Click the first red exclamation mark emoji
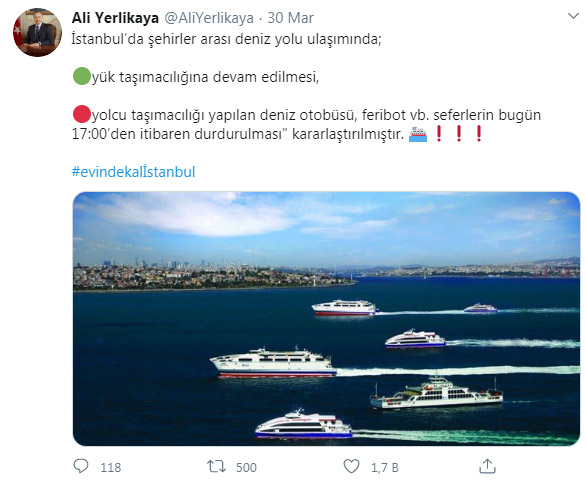586x485 pixels. click(x=439, y=134)
